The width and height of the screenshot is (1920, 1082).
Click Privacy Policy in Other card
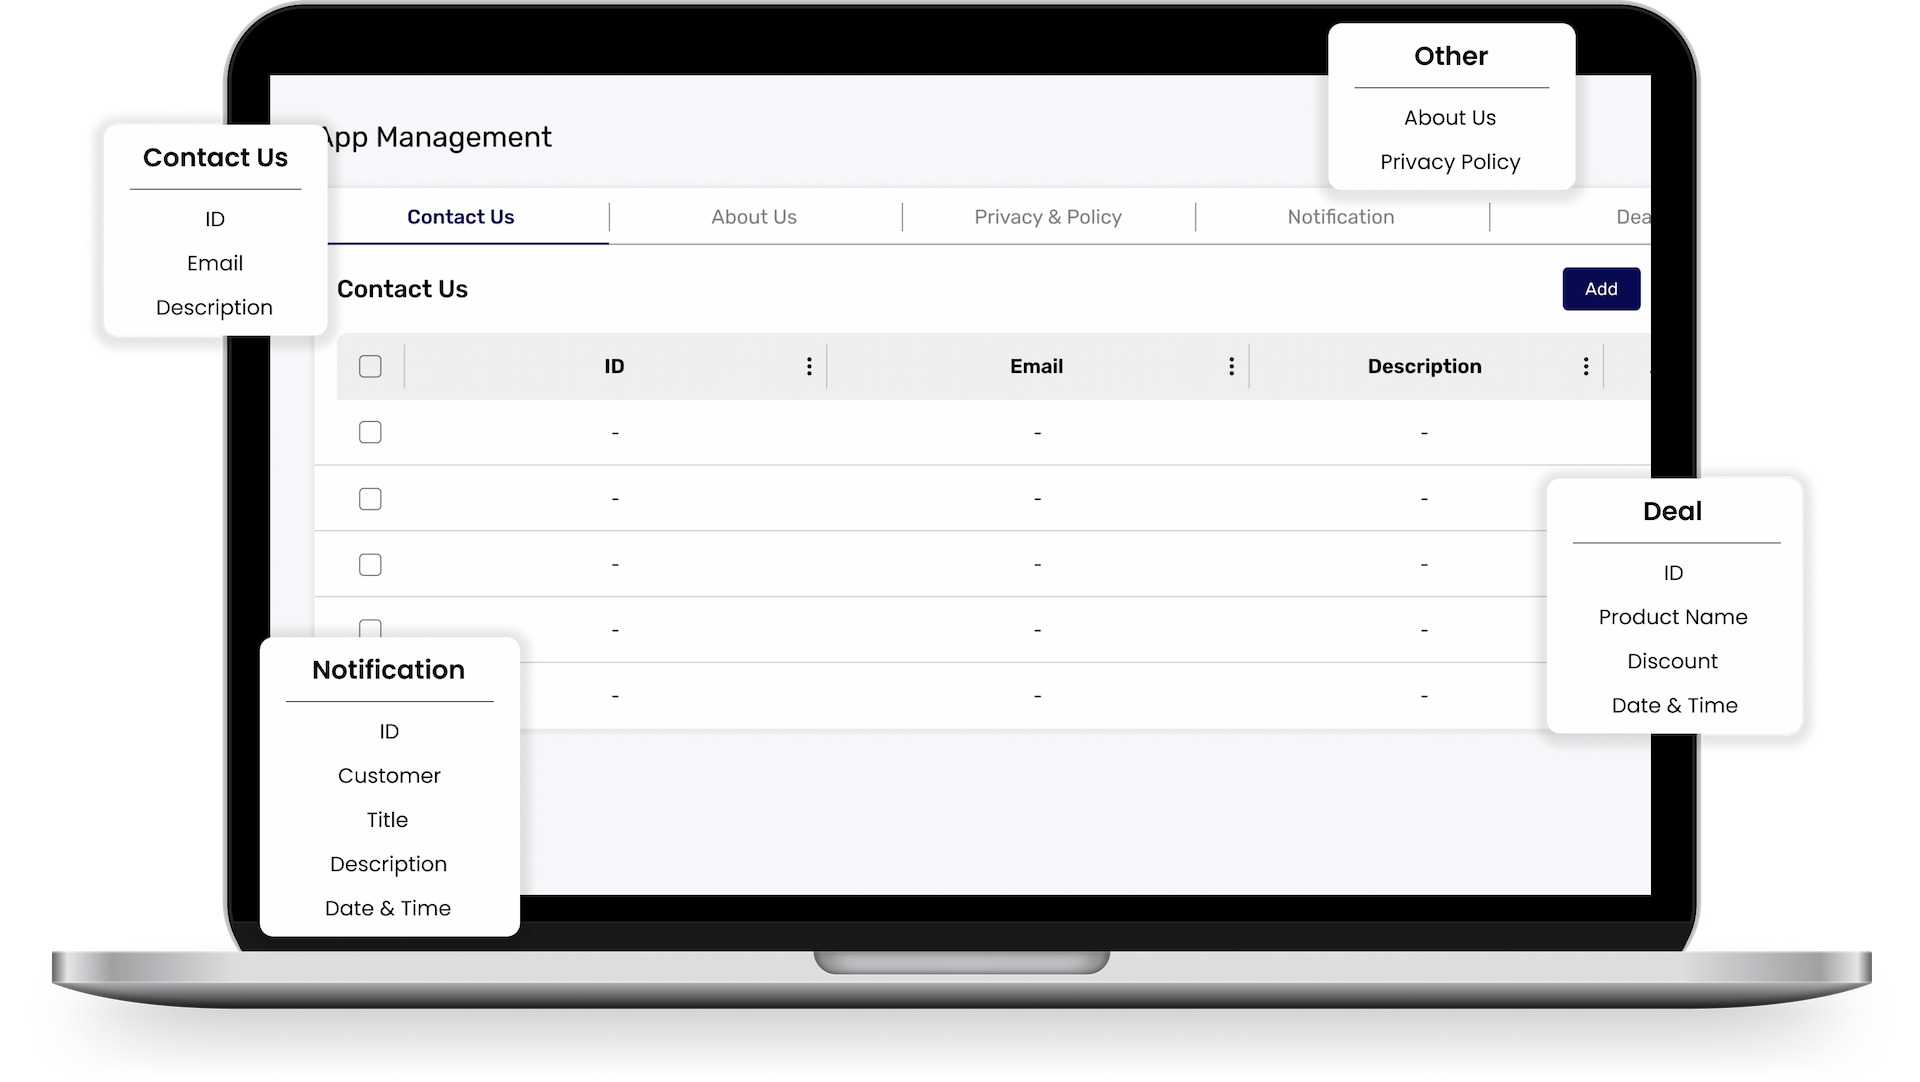pos(1450,162)
